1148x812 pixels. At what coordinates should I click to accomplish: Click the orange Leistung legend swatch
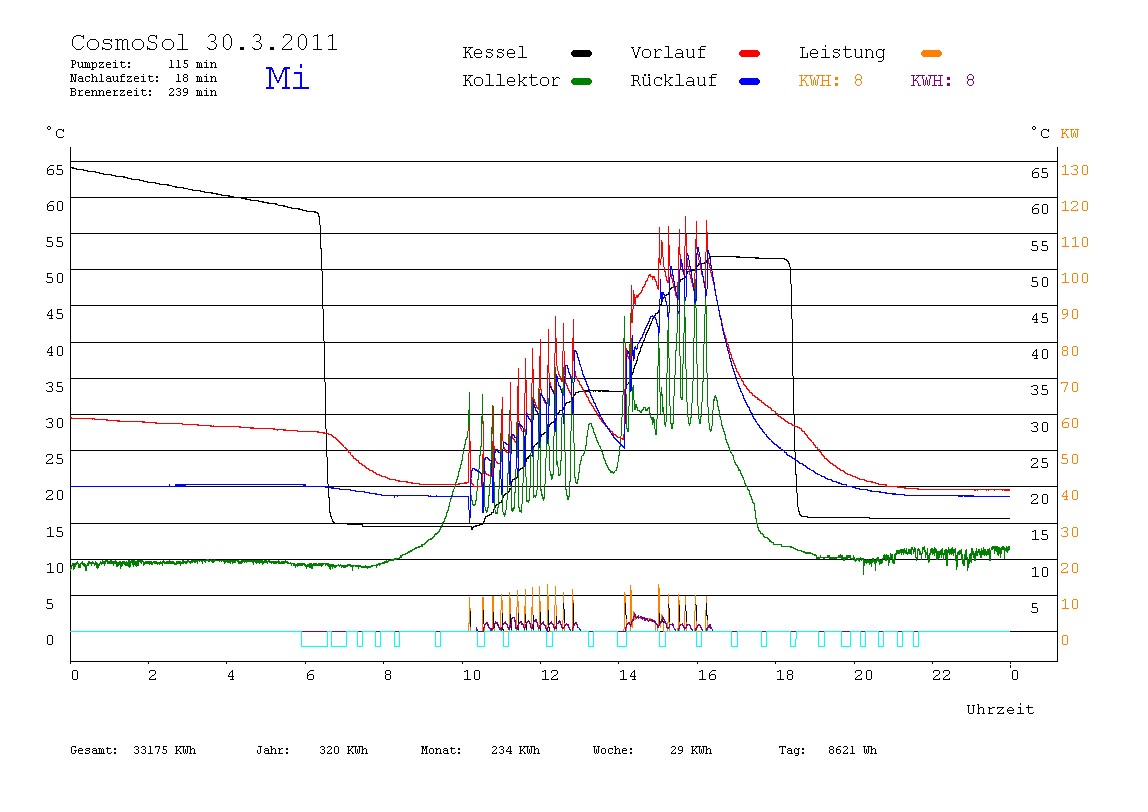tap(931, 53)
